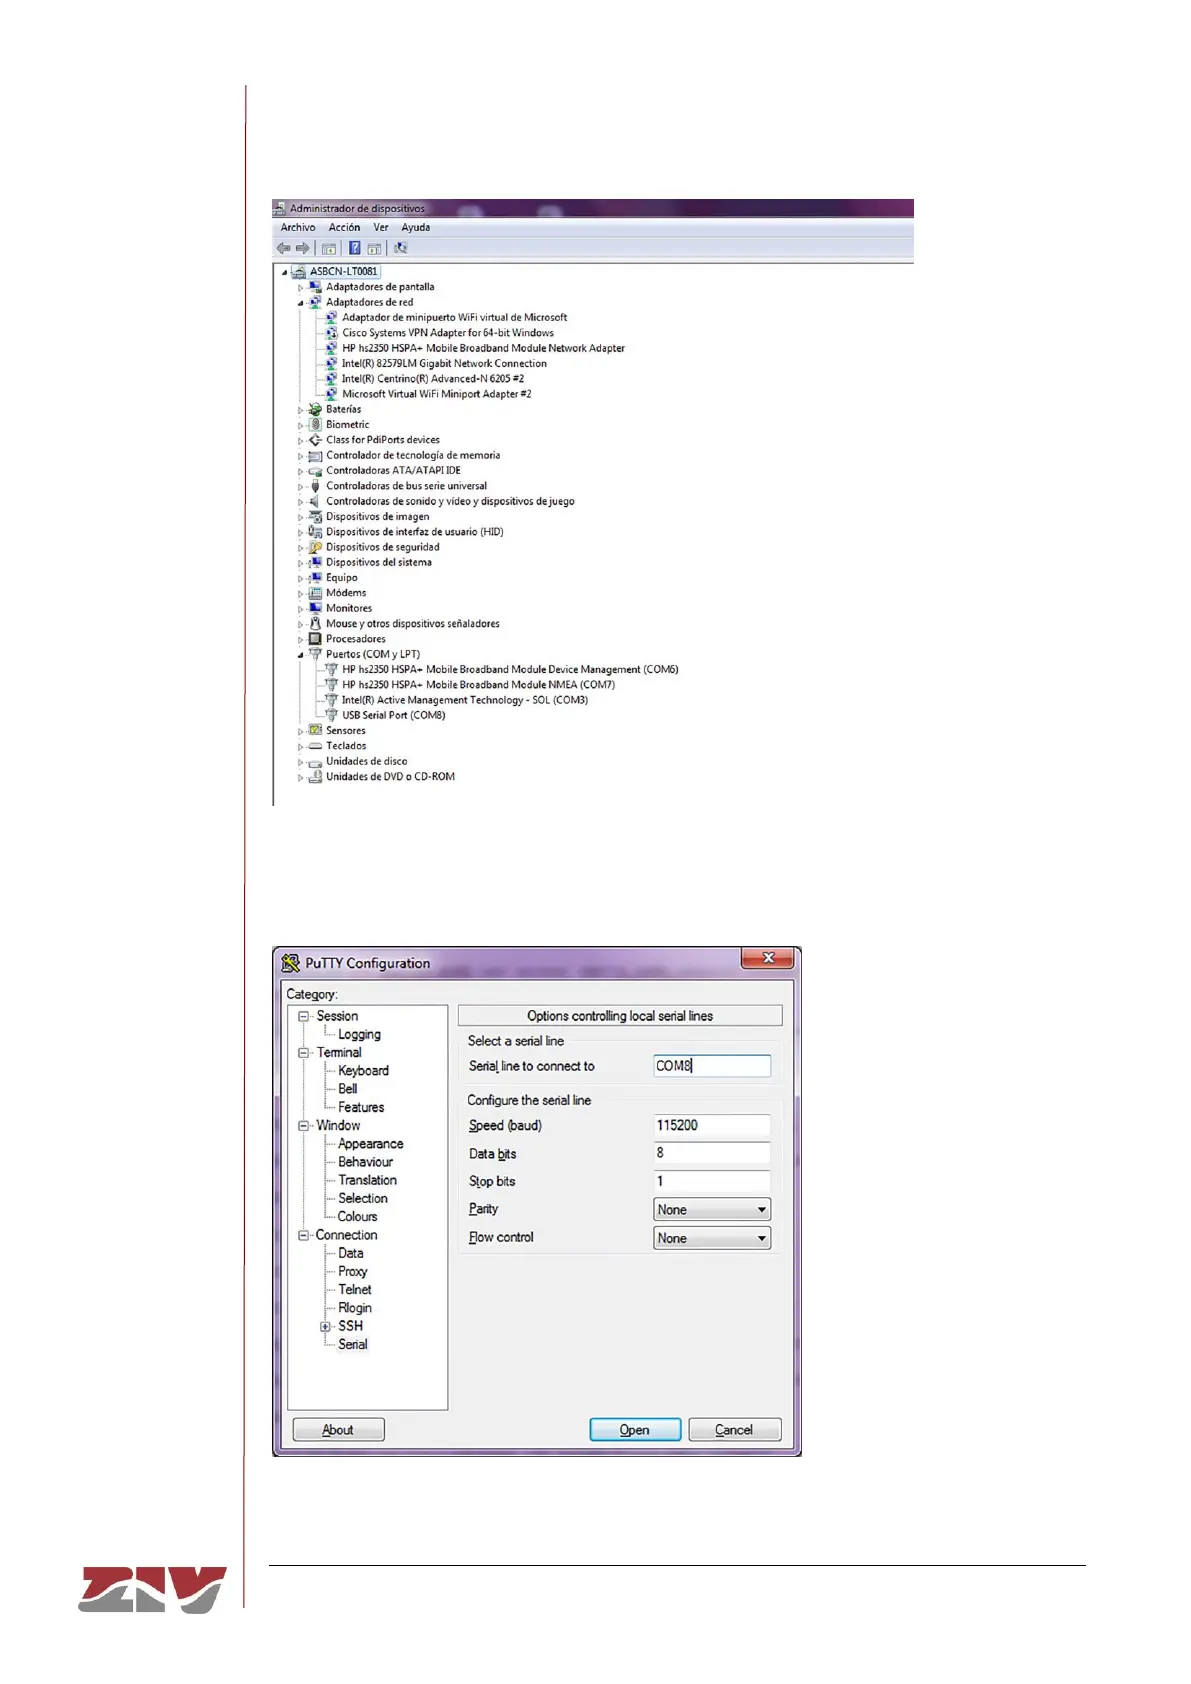Click the Procesadores category icon
The height and width of the screenshot is (1684, 1191).
coord(315,638)
